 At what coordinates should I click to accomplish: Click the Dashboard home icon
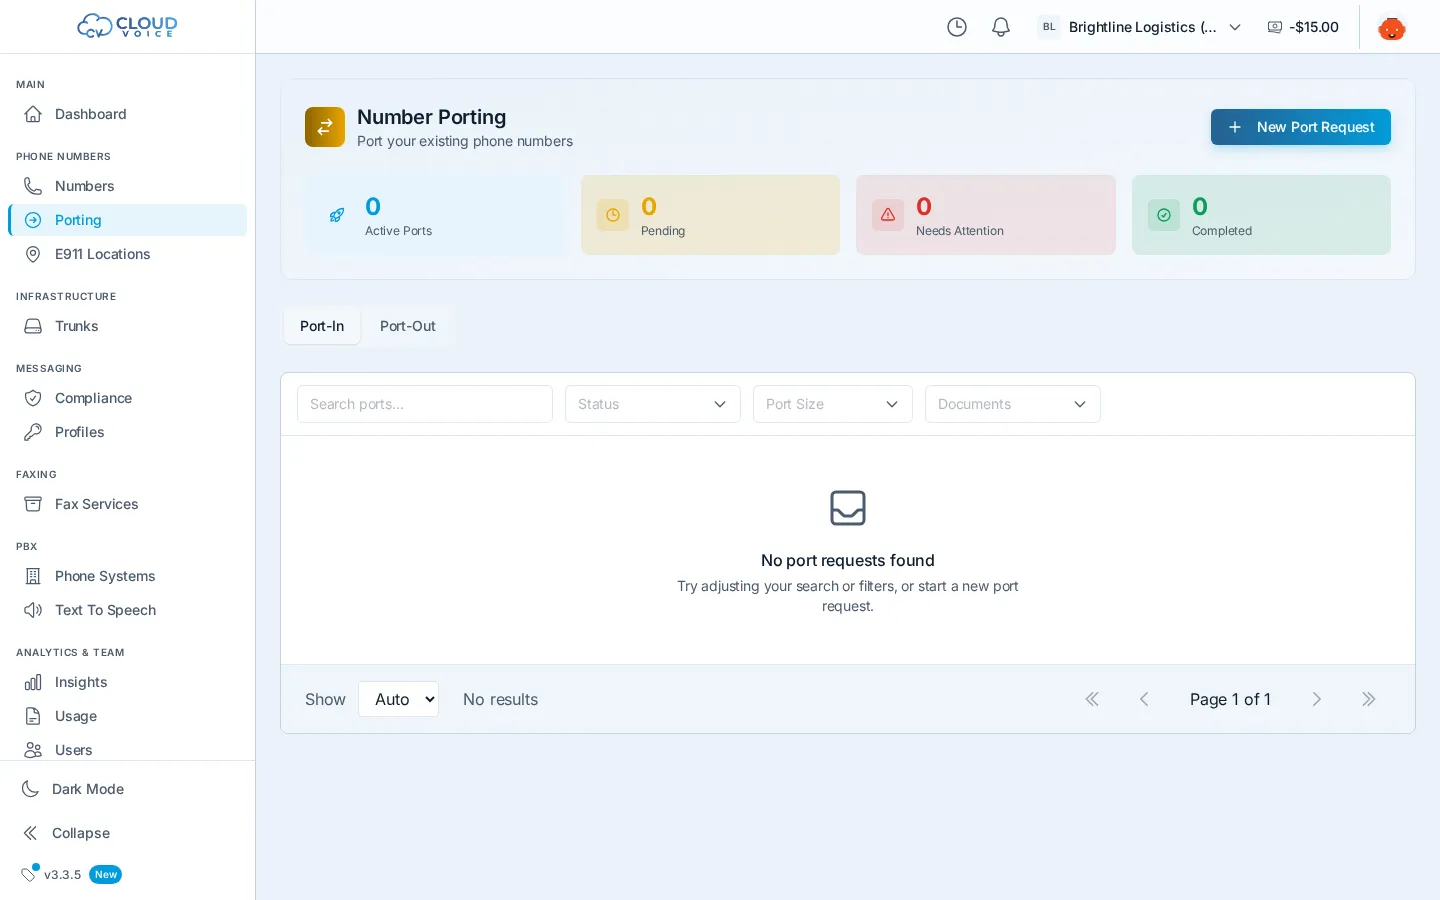[x=33, y=114]
